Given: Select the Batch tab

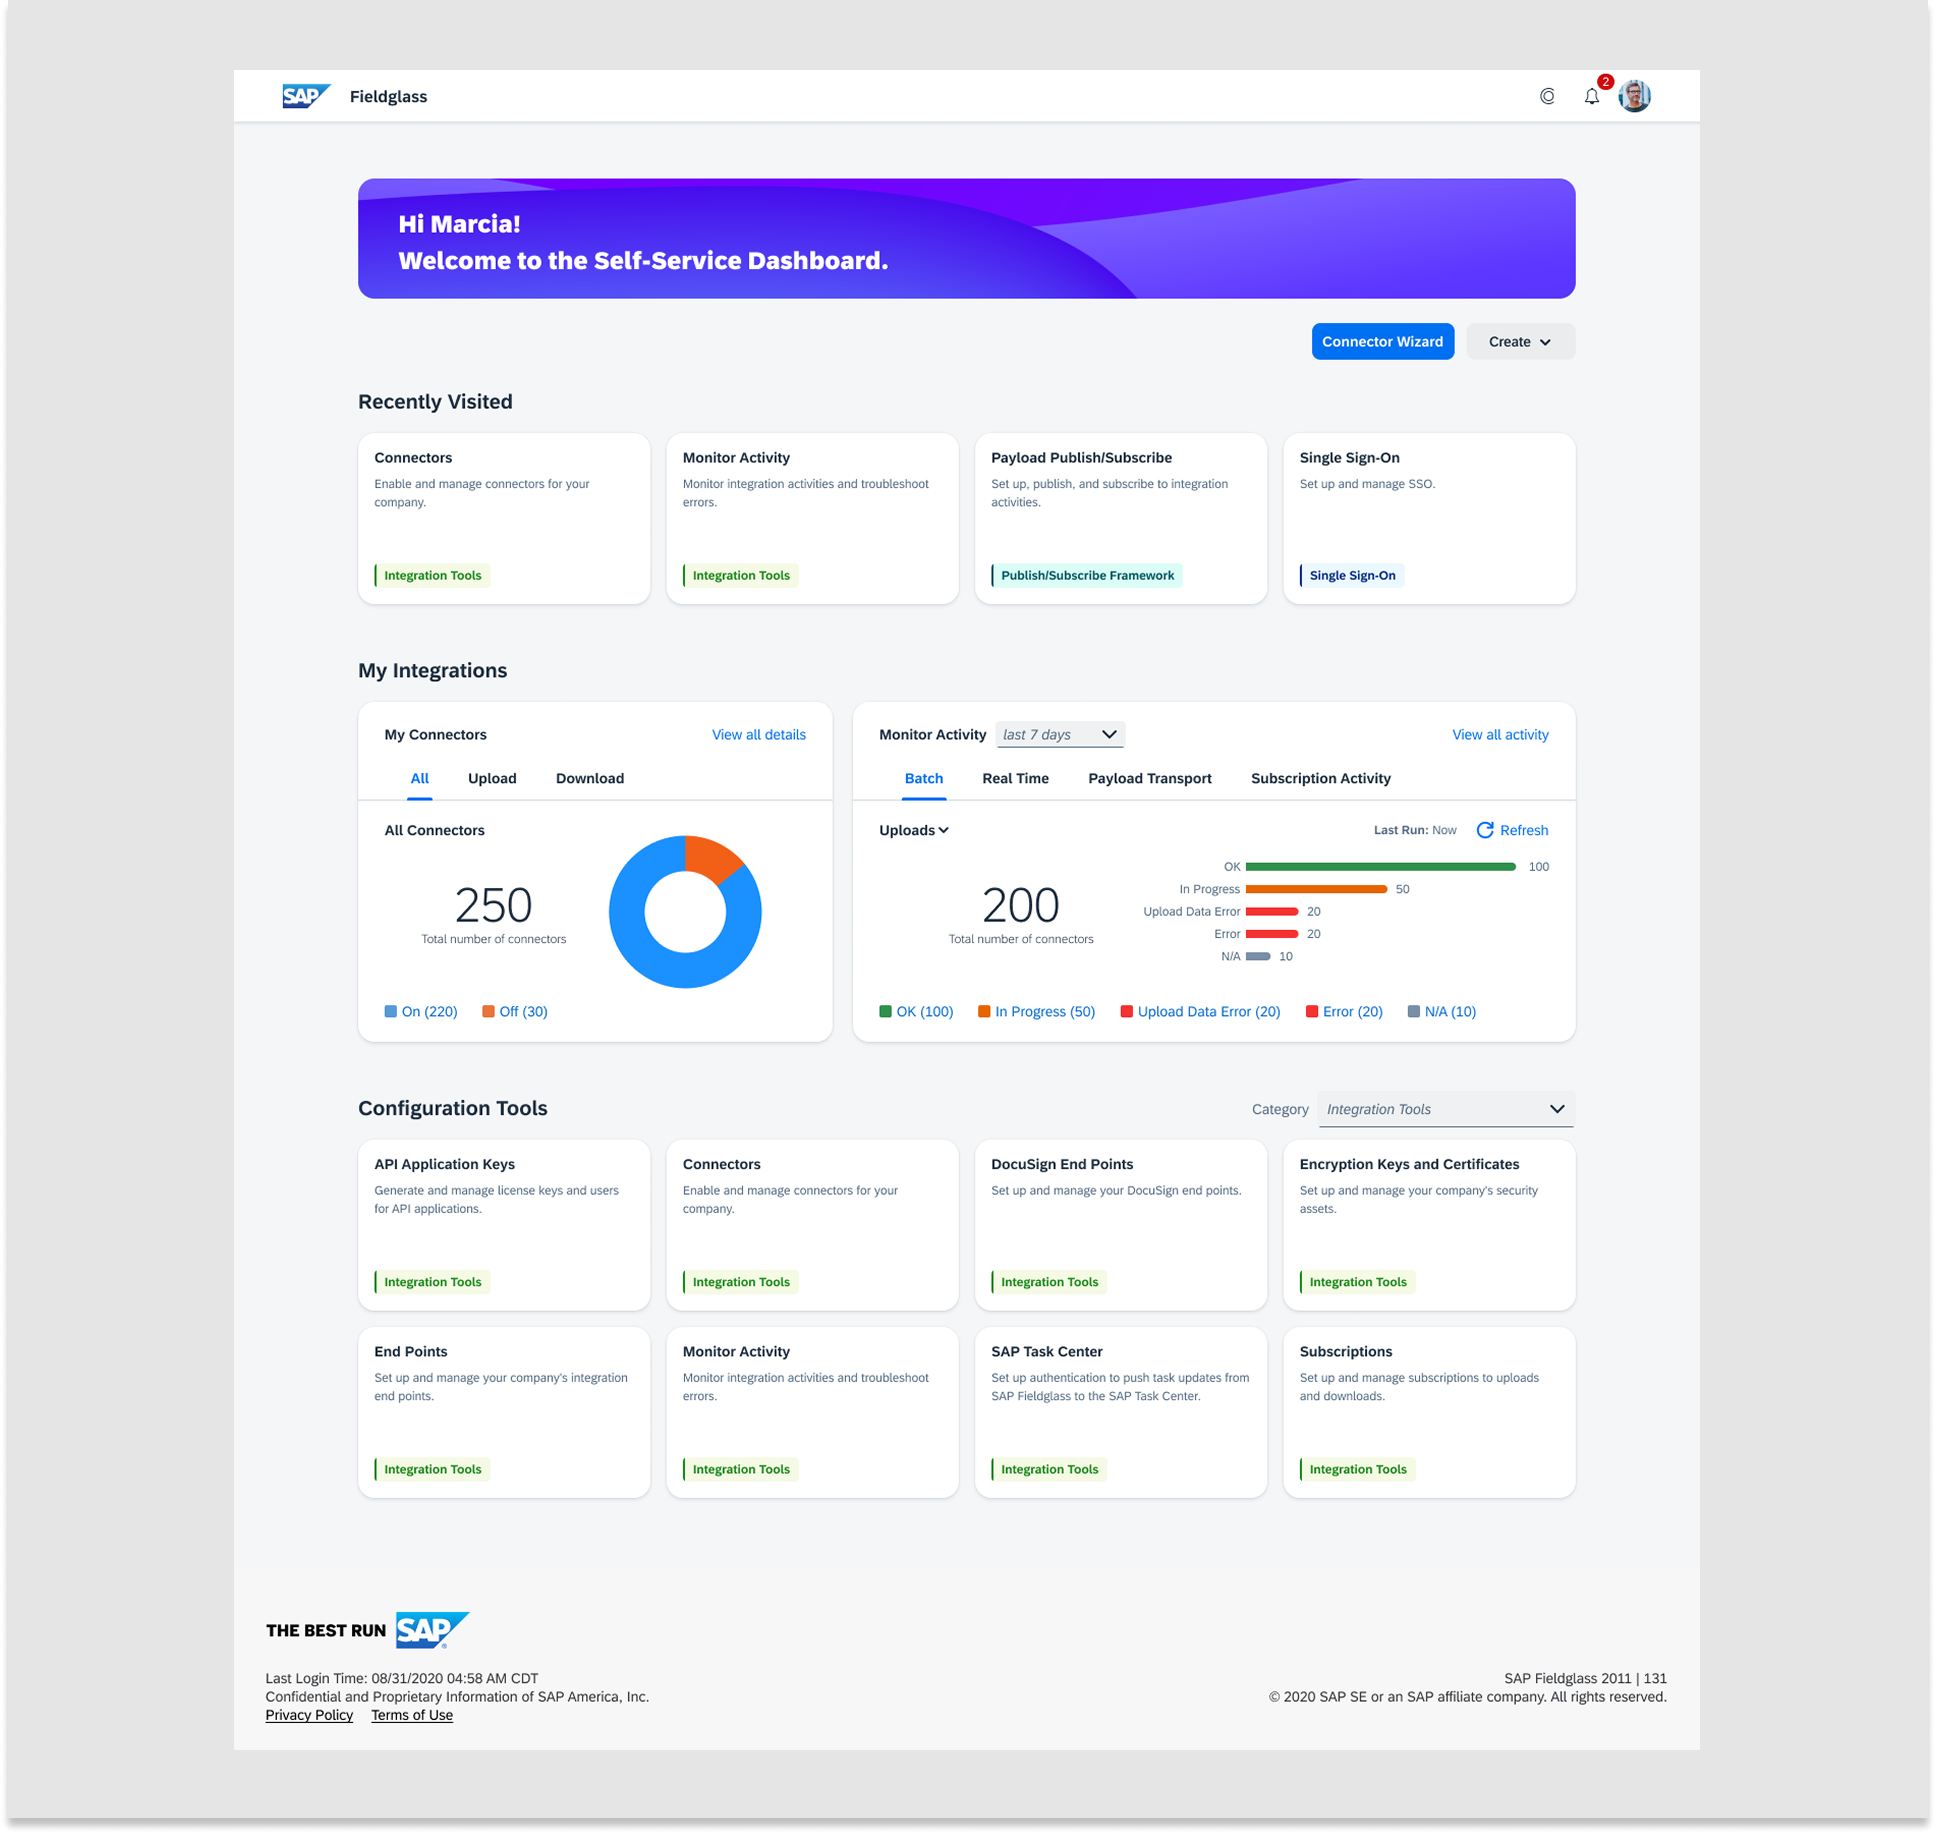Looking at the screenshot, I should tap(923, 778).
